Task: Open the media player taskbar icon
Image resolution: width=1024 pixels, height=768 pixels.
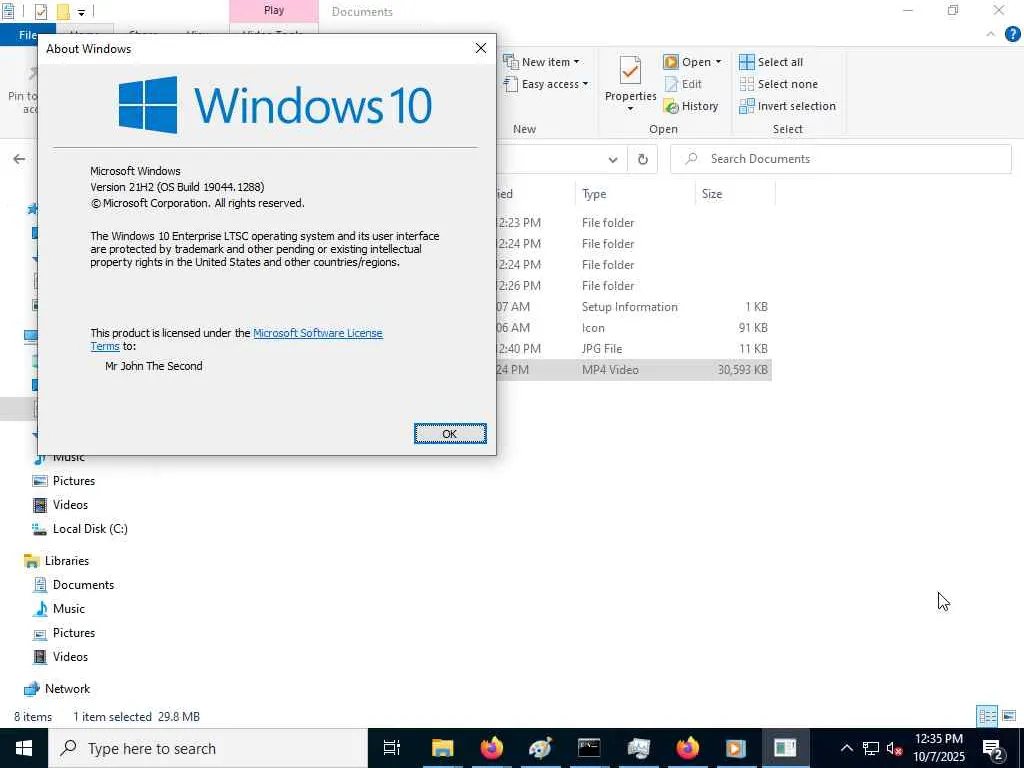Action: click(736, 748)
